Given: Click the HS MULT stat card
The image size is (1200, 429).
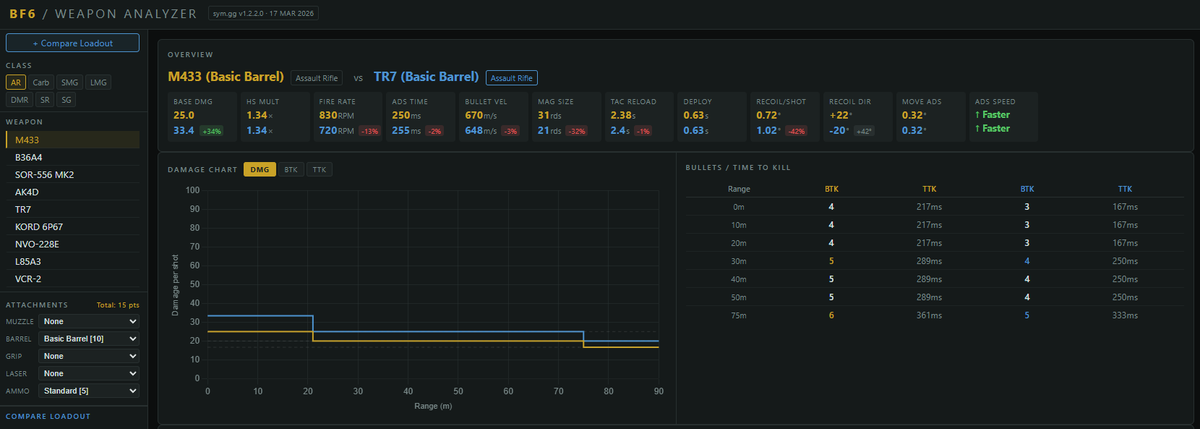Looking at the screenshot, I should click(x=274, y=116).
